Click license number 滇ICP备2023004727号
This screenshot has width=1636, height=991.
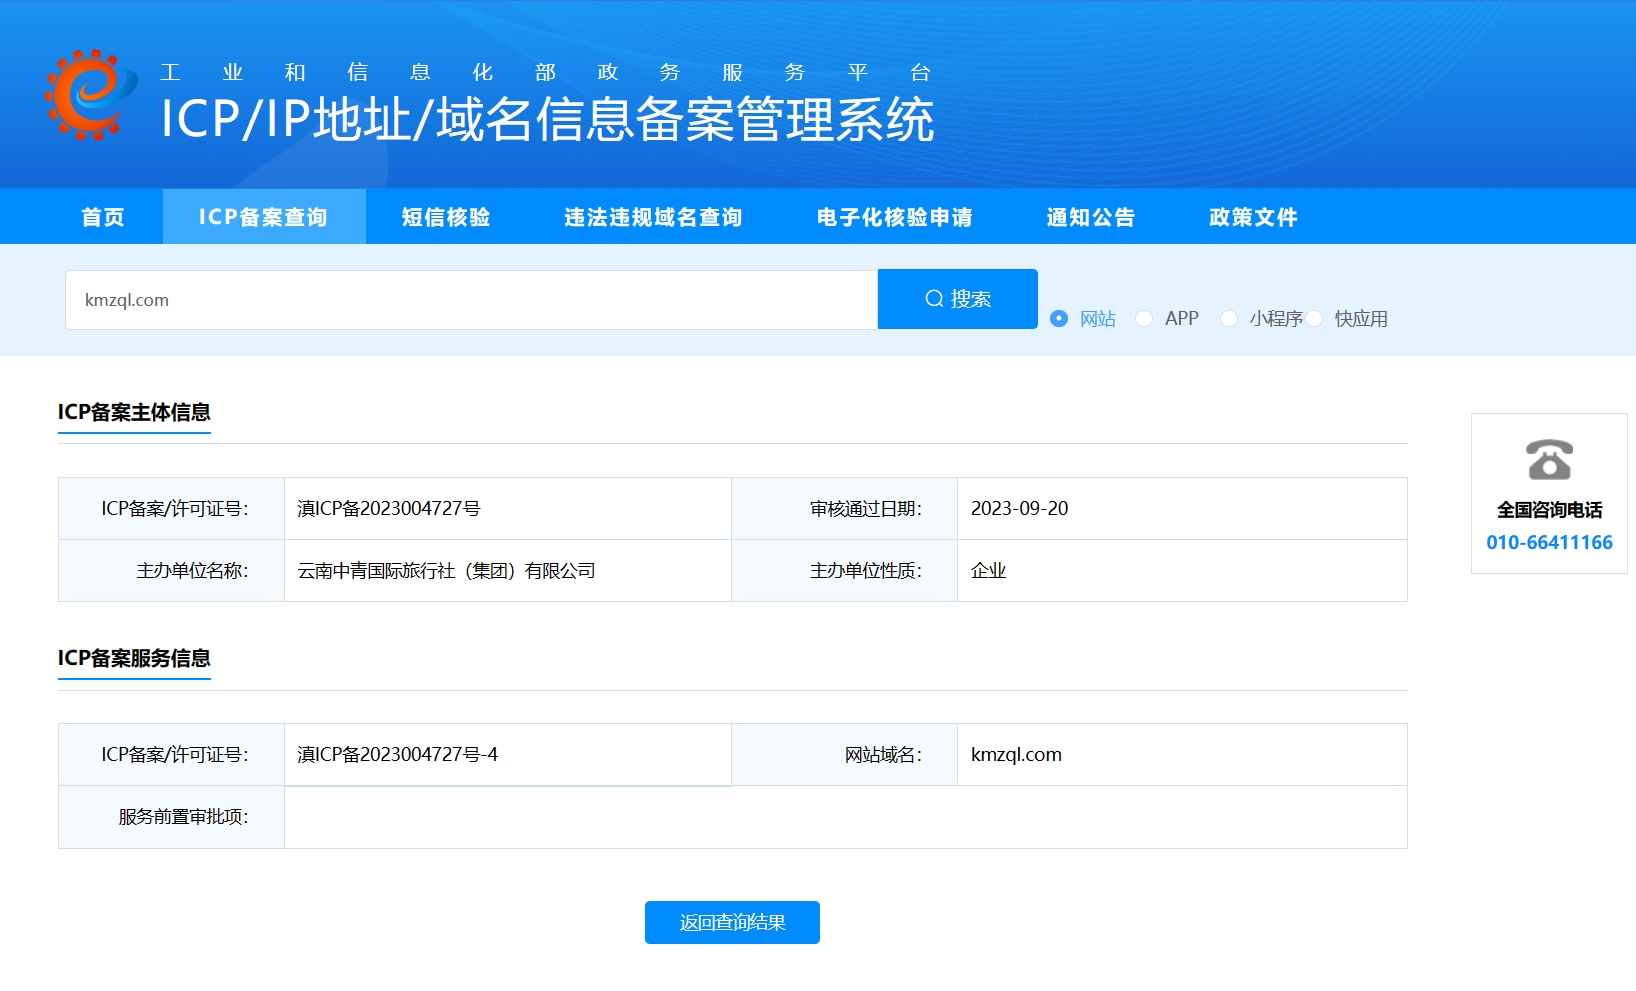pyautogui.click(x=389, y=508)
